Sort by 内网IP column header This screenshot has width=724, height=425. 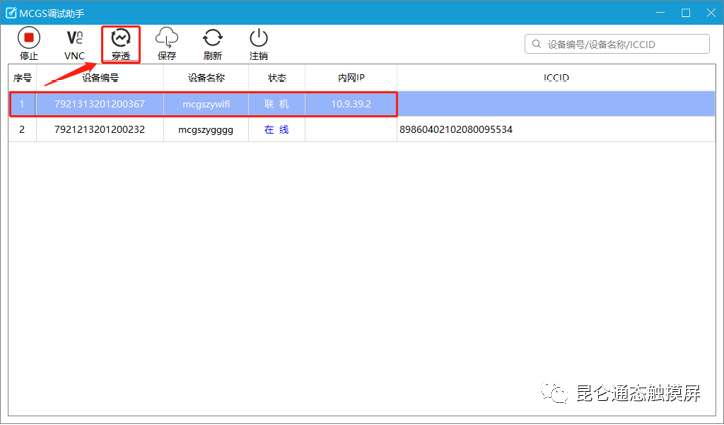click(x=351, y=78)
